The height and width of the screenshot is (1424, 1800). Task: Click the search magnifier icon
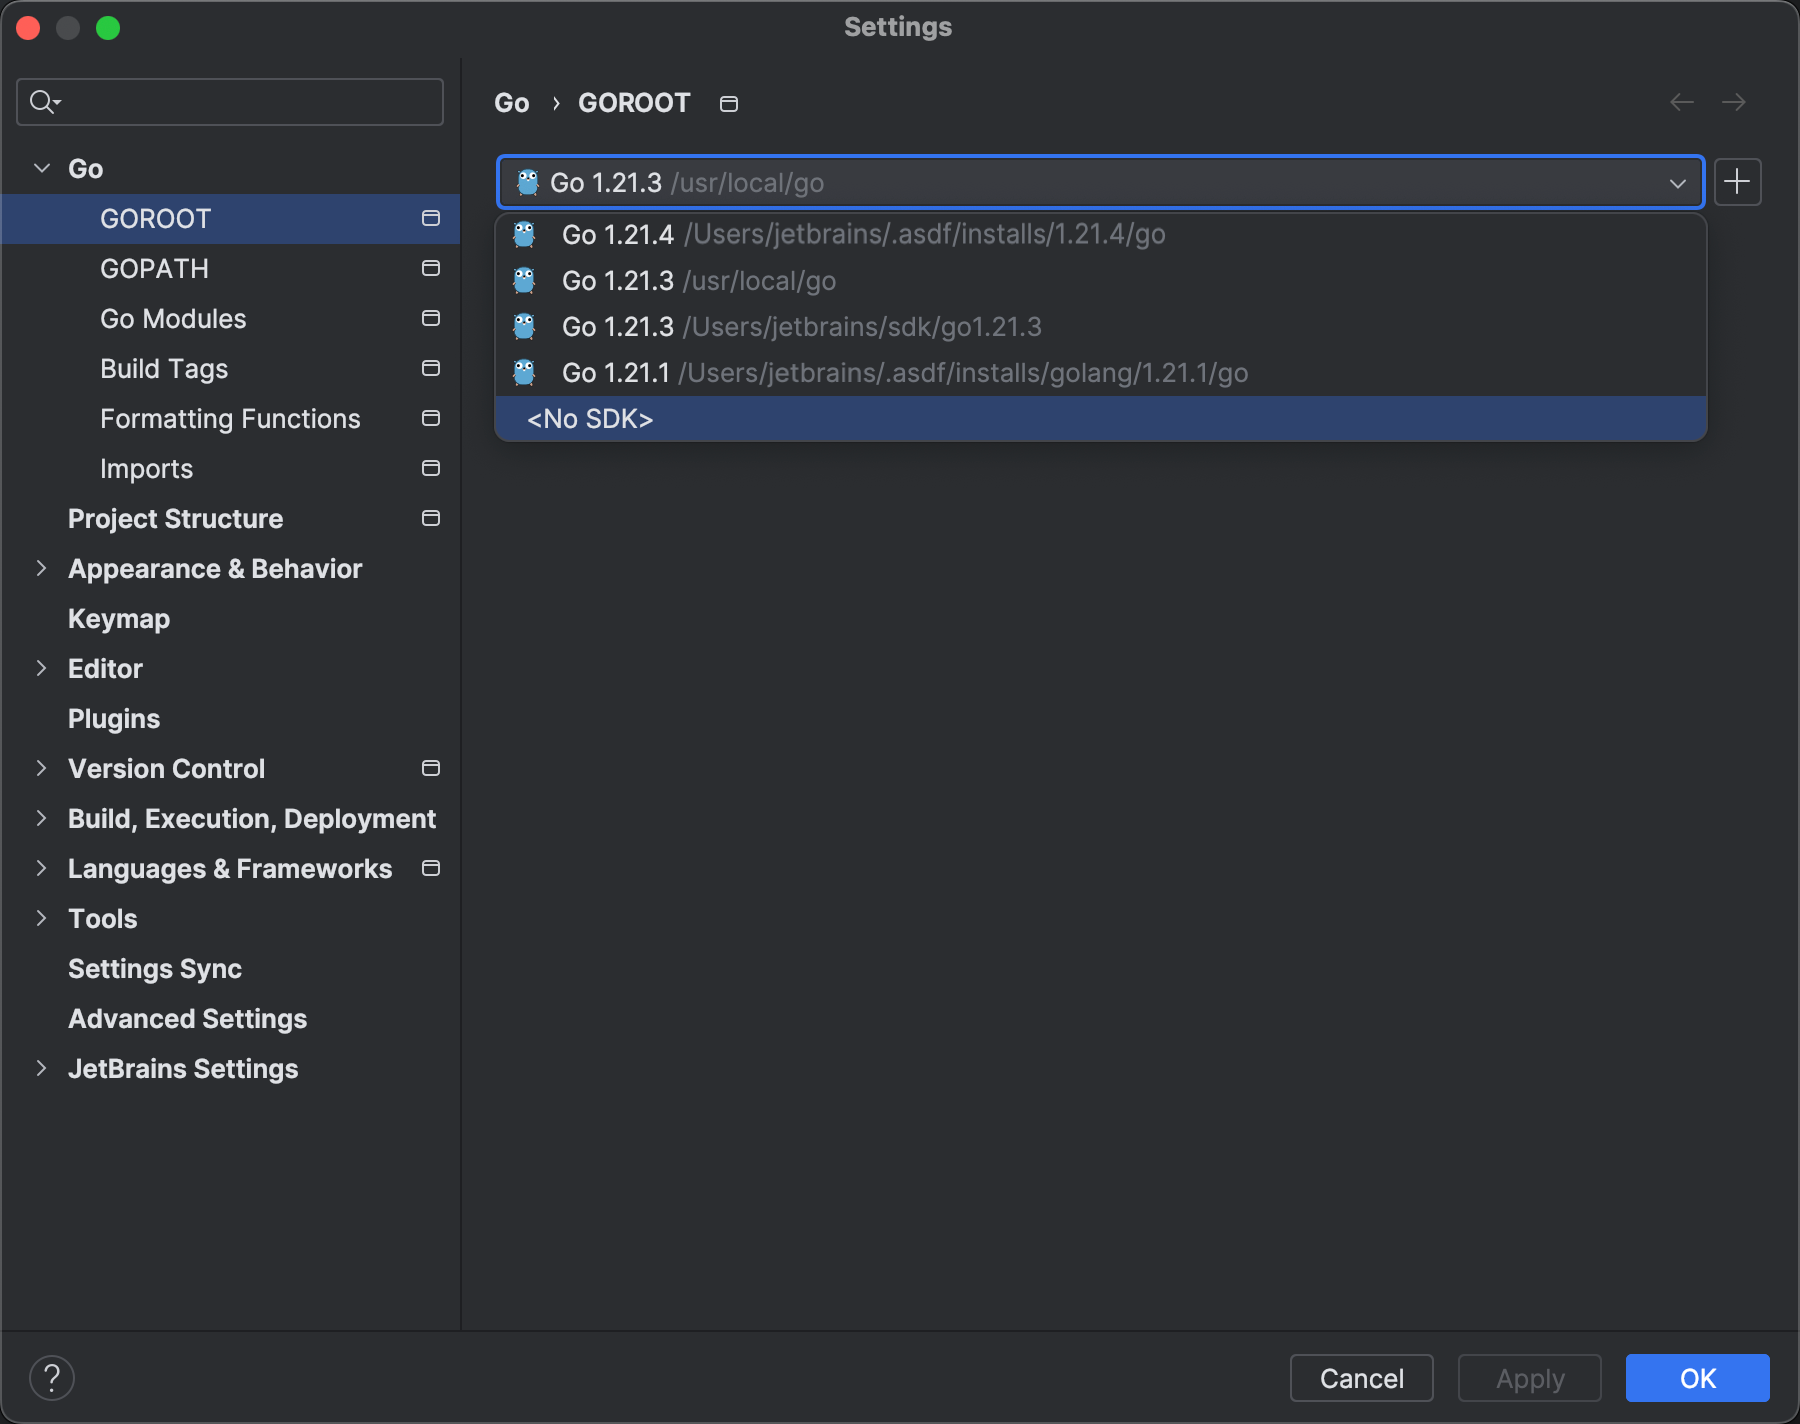[42, 101]
